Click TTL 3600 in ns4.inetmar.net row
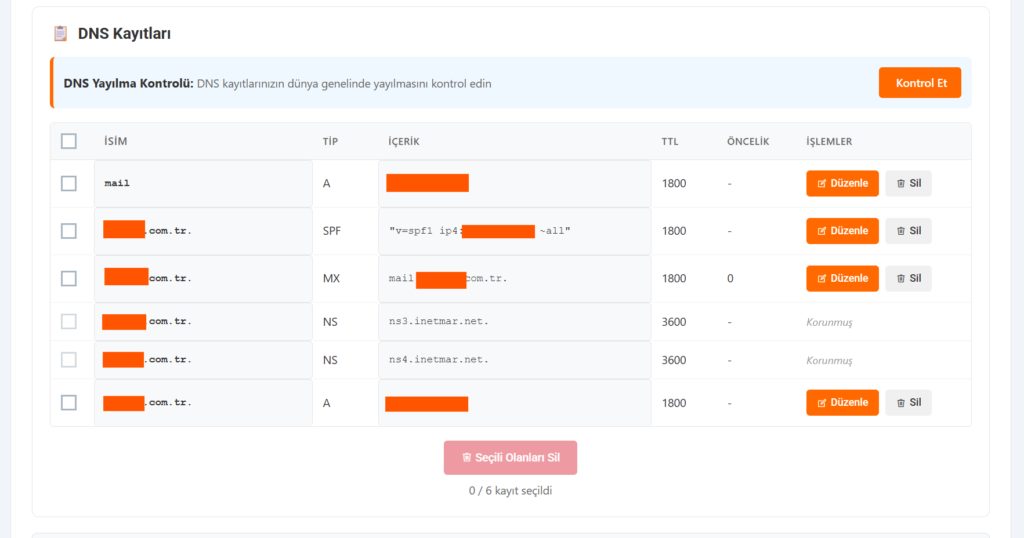The width and height of the screenshot is (1024, 538). (x=674, y=360)
